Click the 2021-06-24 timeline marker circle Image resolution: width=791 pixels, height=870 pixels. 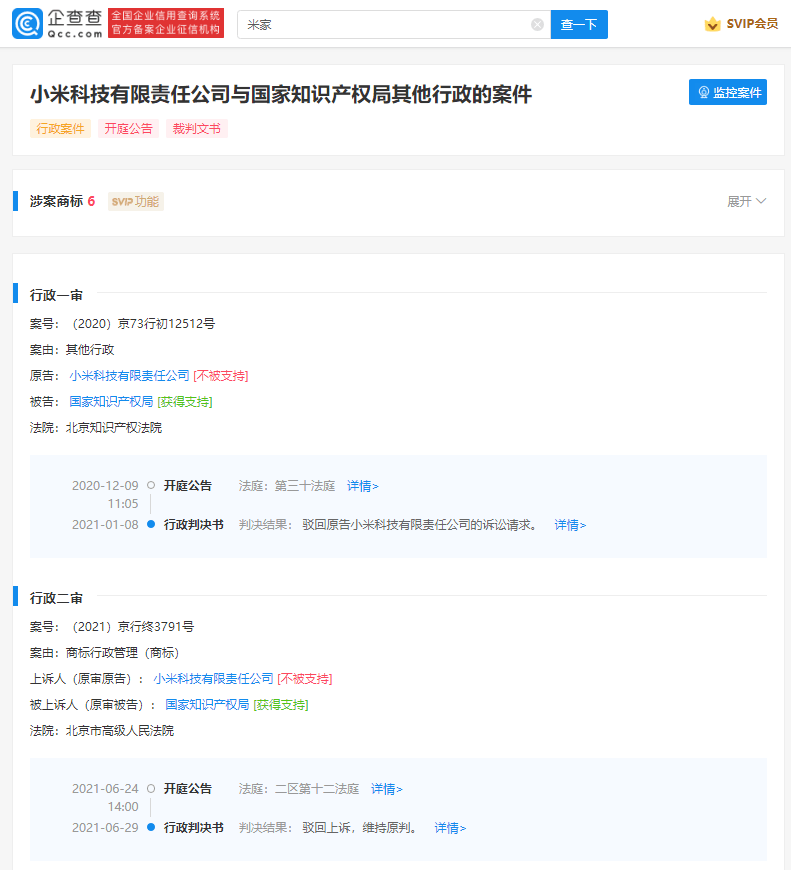(x=151, y=788)
